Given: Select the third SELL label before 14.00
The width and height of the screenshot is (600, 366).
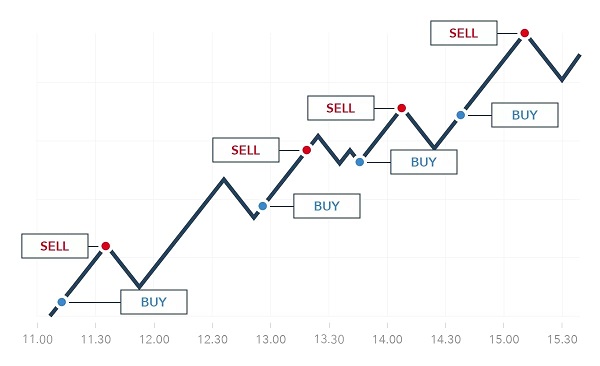Looking at the screenshot, I should click(341, 108).
